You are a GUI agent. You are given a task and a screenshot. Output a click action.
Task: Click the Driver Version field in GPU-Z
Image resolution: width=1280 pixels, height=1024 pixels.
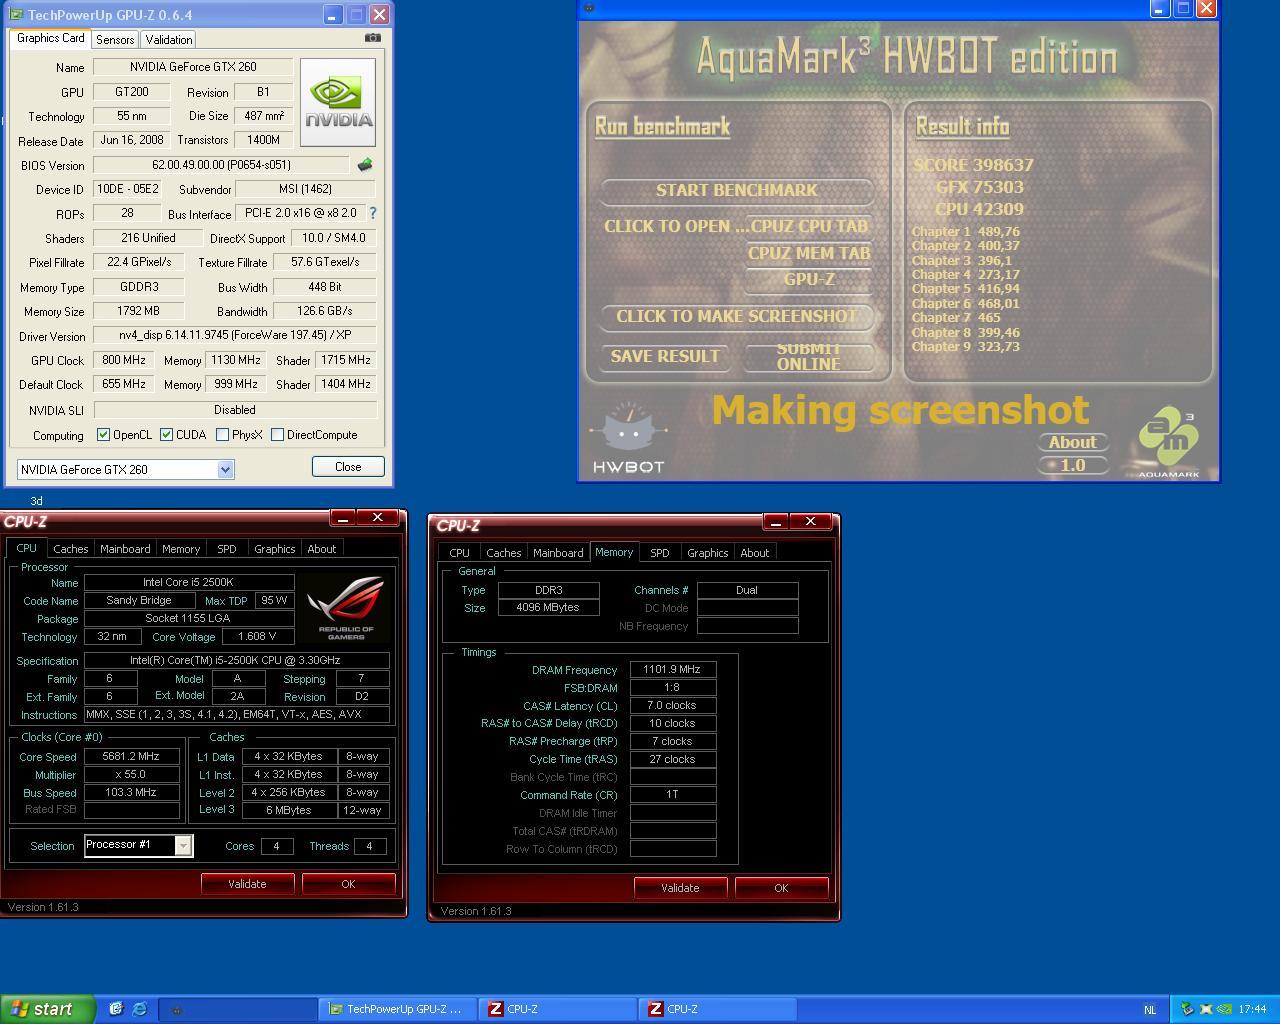pyautogui.click(x=235, y=335)
